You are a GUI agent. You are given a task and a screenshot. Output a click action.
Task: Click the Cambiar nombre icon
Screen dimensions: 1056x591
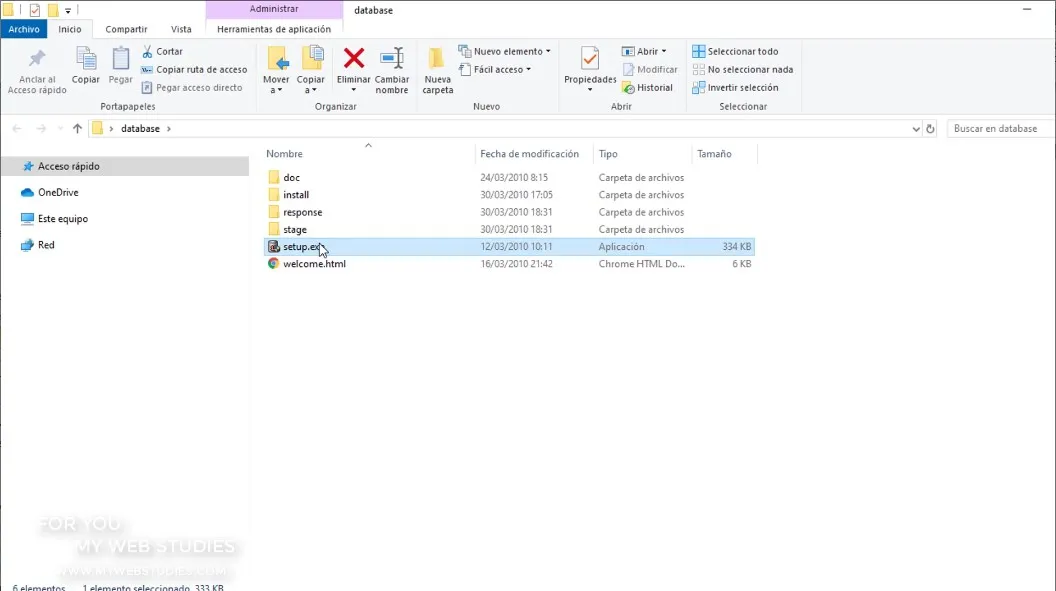coord(392,59)
